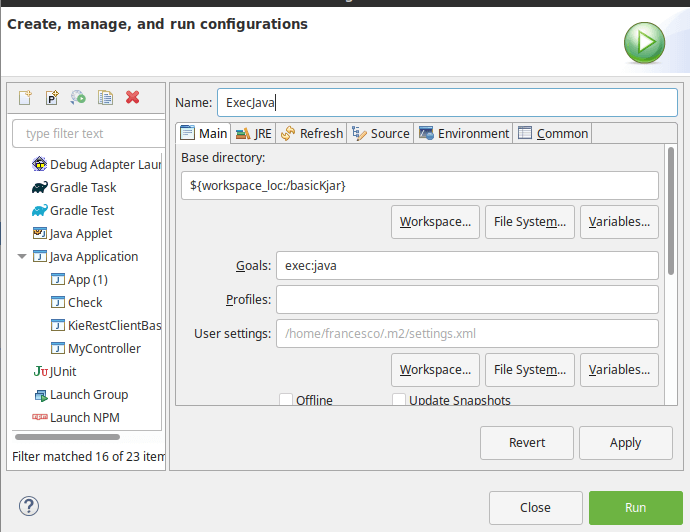Switch to the Environment tab

pyautogui.click(x=463, y=133)
